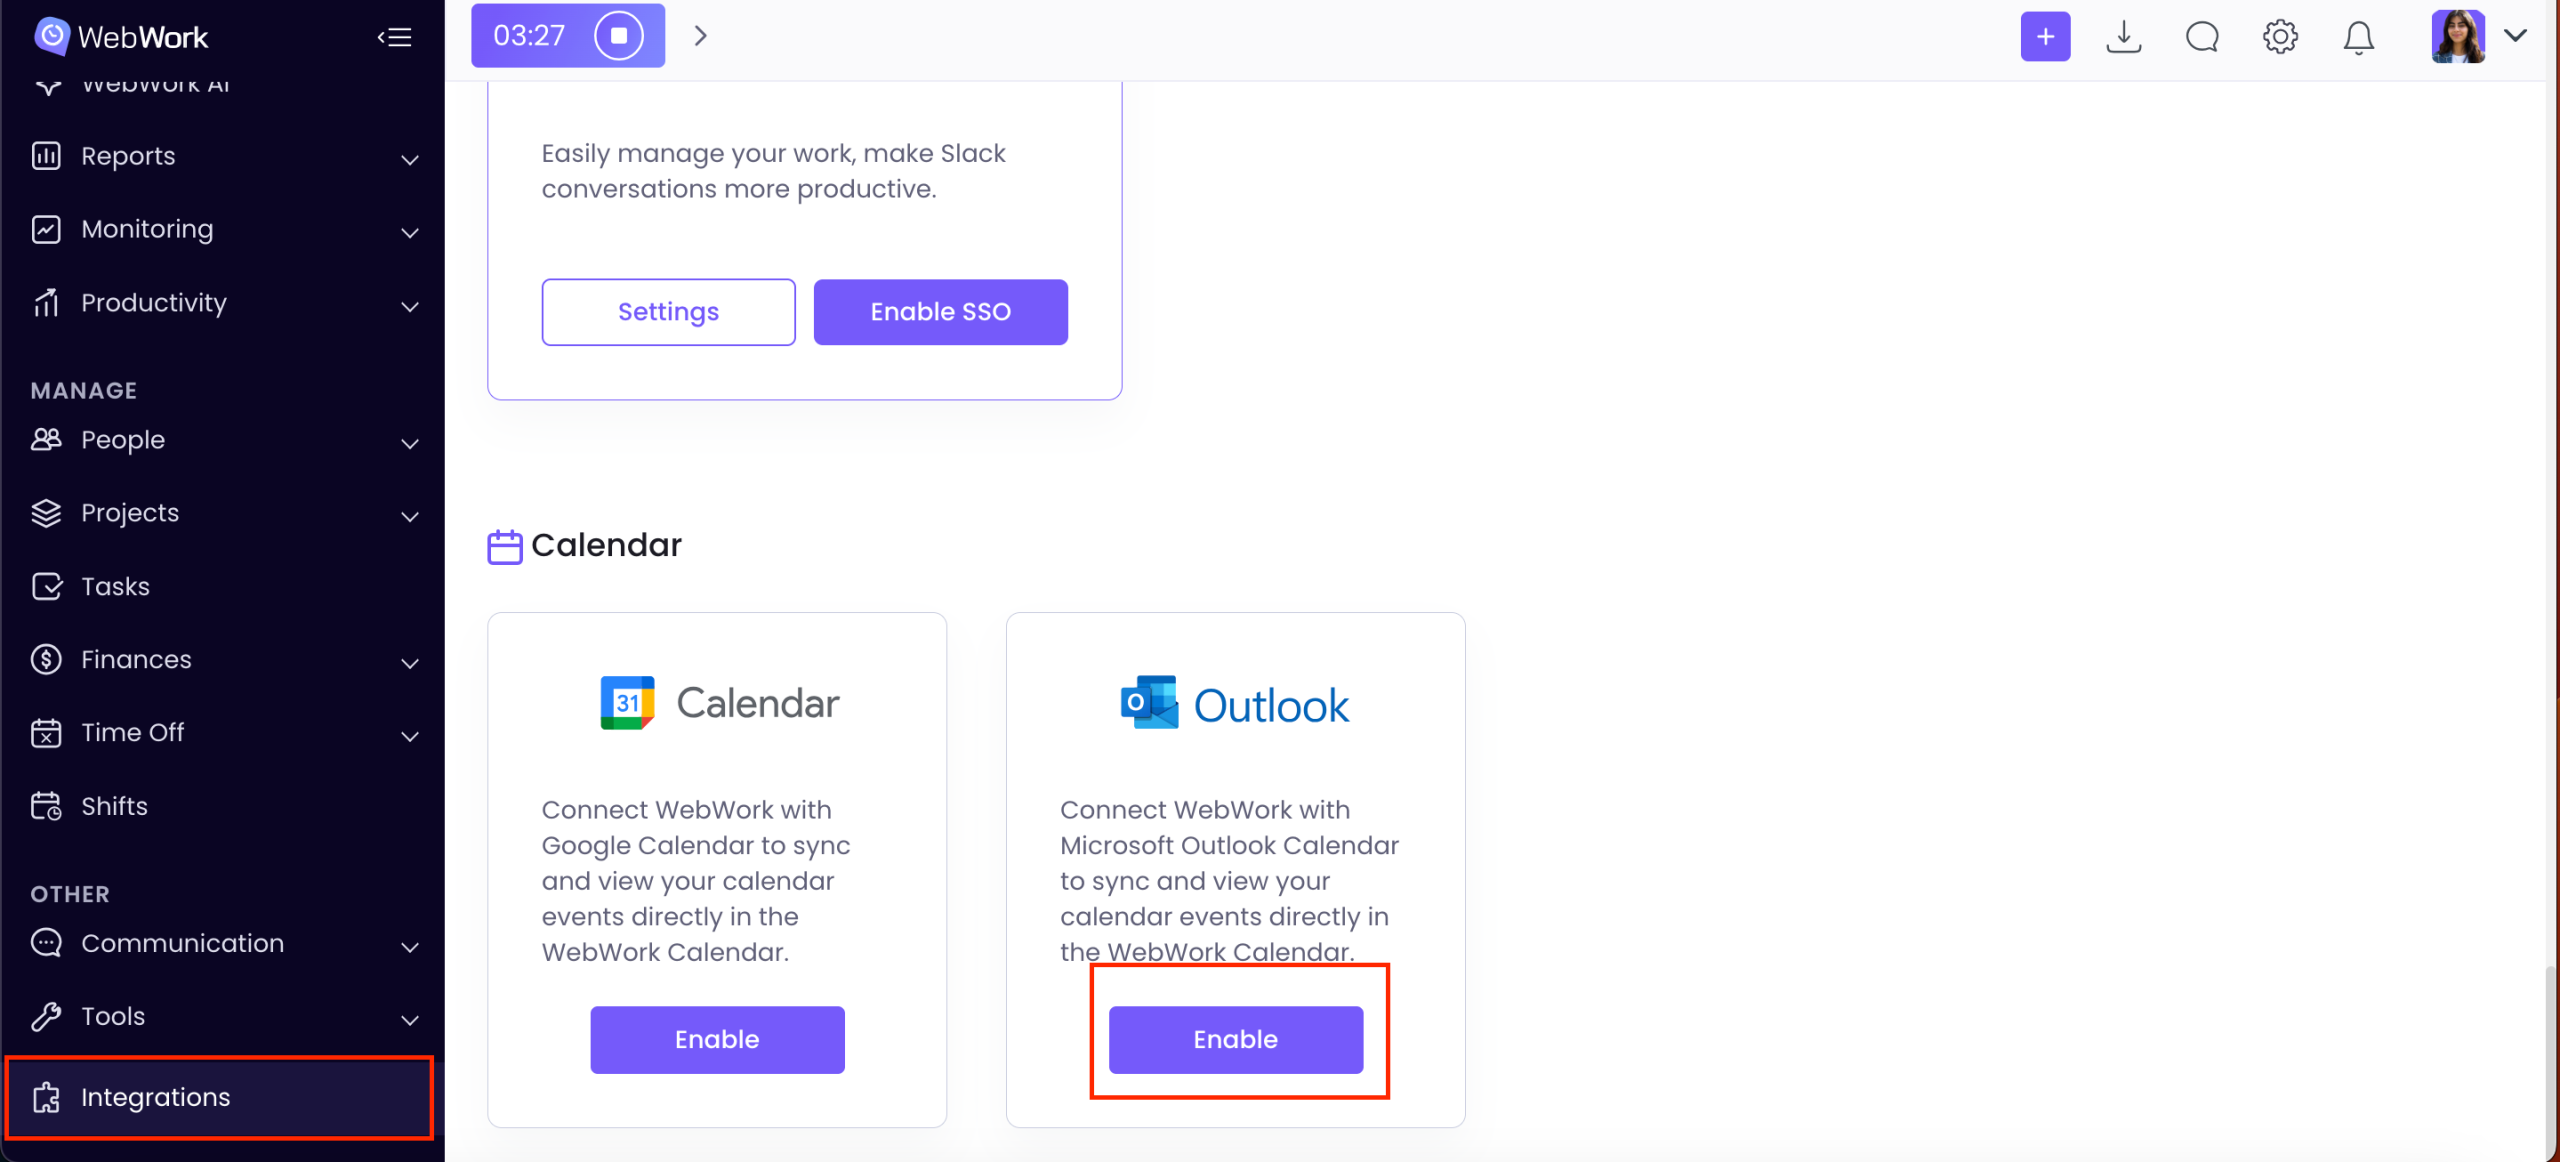Viewport: 2560px width, 1162px height.
Task: Expand the Reports menu
Action: point(128,156)
